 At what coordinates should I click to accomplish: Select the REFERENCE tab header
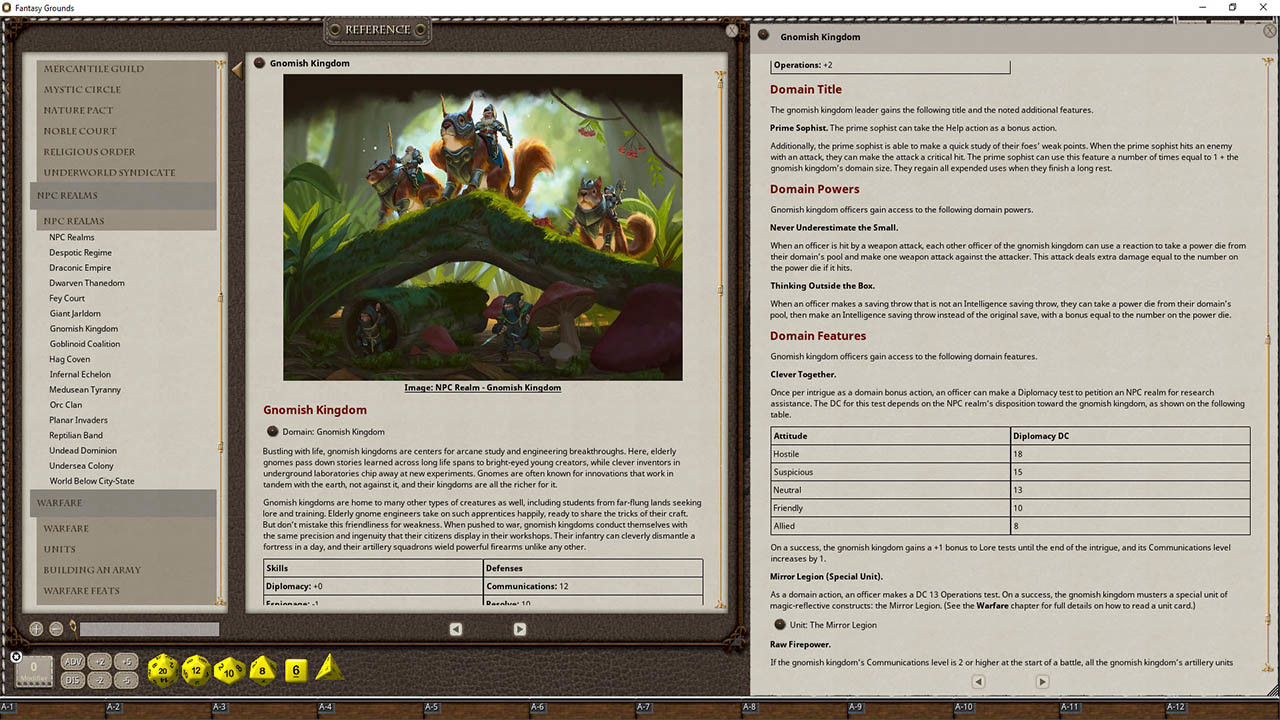pyautogui.click(x=377, y=30)
